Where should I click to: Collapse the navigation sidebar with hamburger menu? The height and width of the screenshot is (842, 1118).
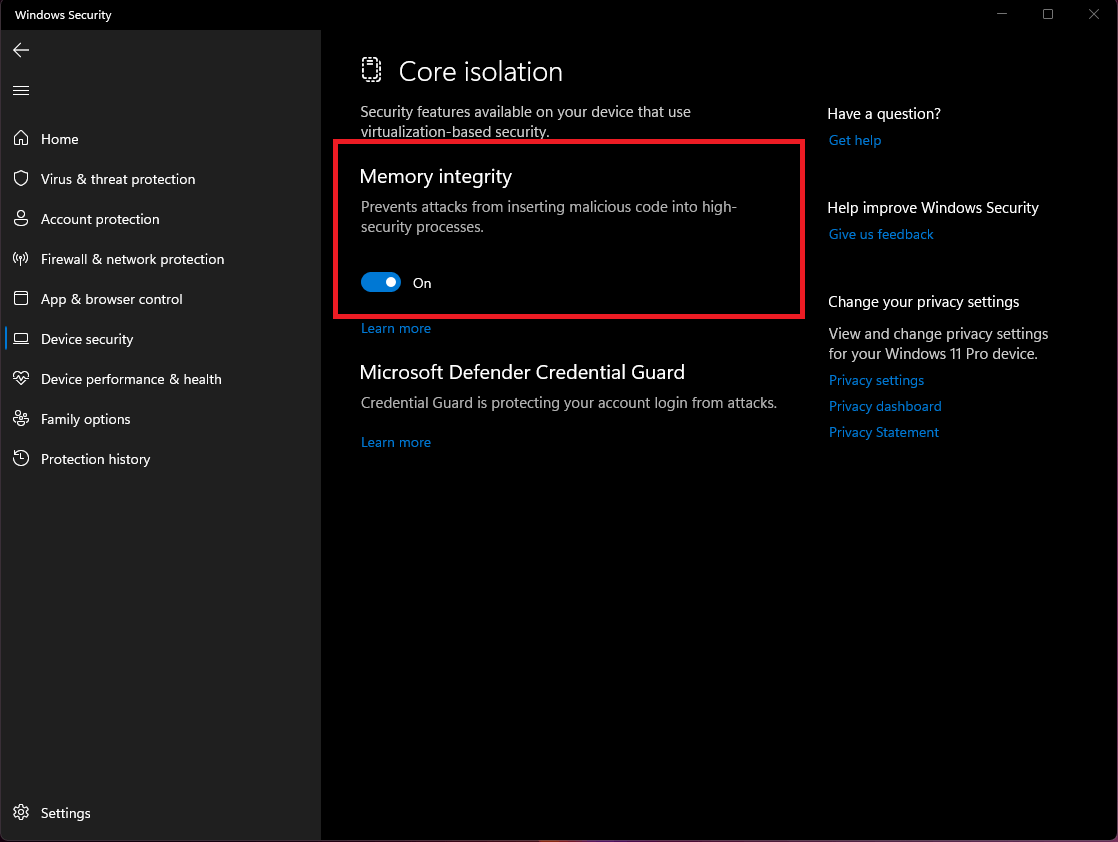click(20, 89)
